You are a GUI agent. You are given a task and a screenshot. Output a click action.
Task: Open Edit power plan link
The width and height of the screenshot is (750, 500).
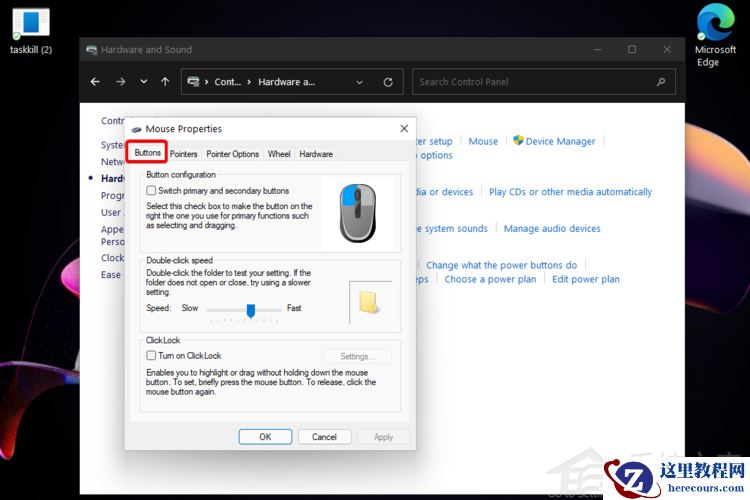click(x=585, y=279)
